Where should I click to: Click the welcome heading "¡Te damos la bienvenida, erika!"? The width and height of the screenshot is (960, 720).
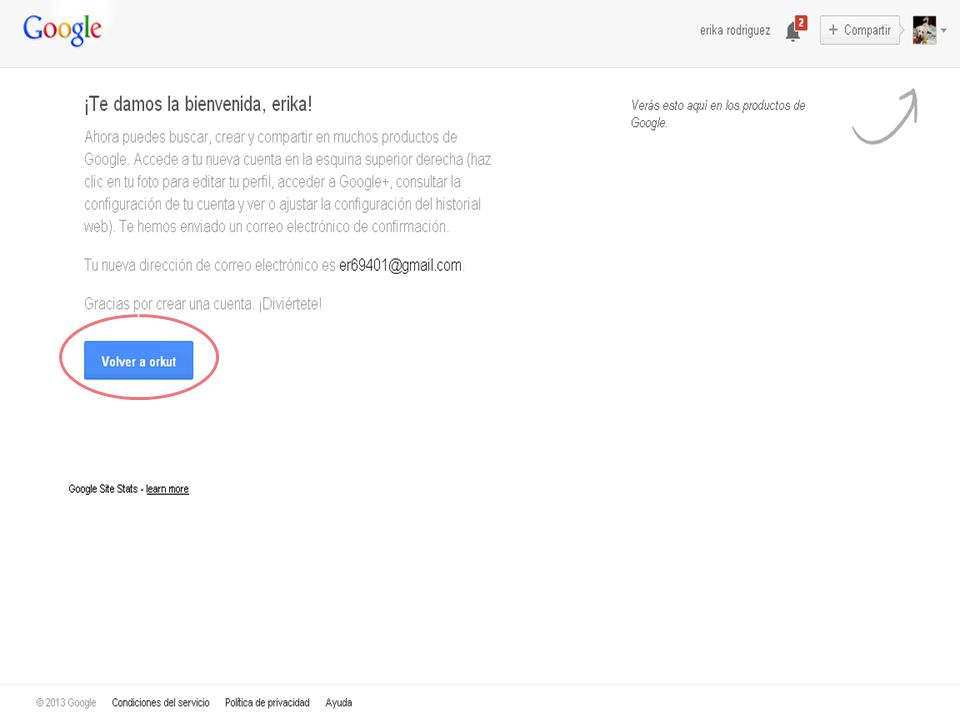pyautogui.click(x=198, y=104)
